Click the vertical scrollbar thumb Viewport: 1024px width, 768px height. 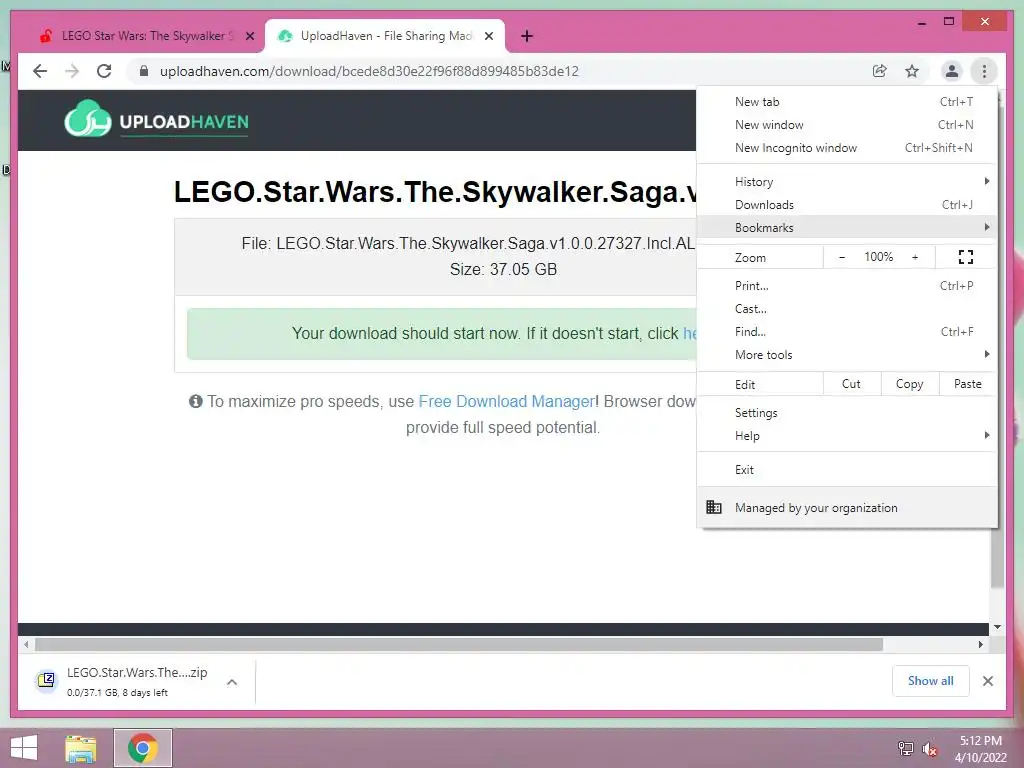point(997,558)
